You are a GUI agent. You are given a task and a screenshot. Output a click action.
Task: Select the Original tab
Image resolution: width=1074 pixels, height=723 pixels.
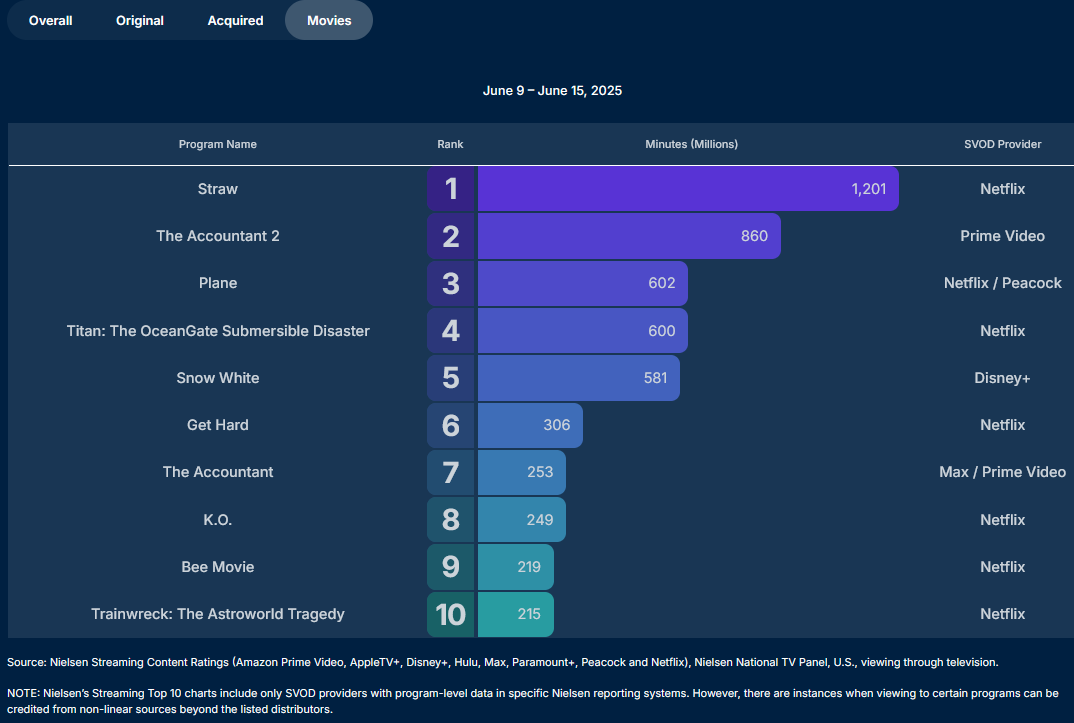[140, 20]
